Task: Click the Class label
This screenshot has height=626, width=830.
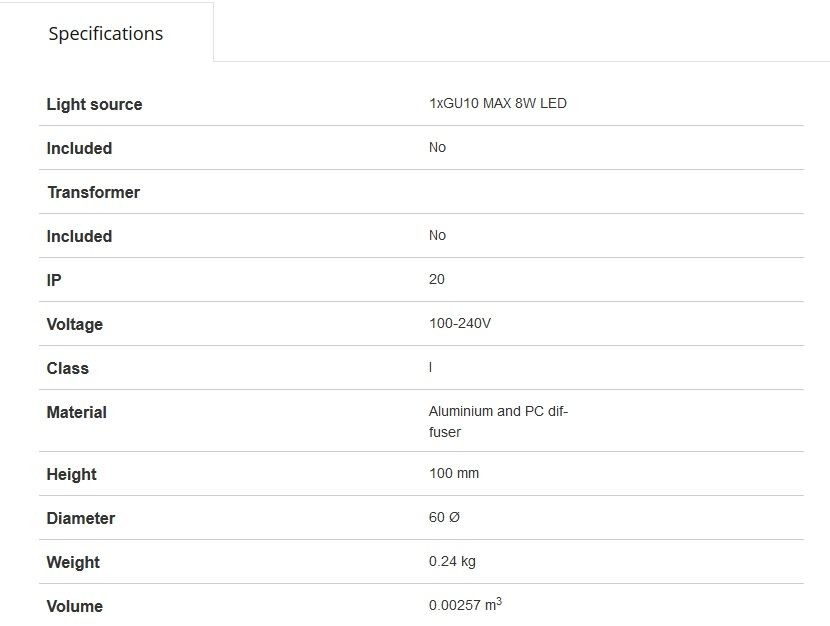Action: (x=67, y=368)
